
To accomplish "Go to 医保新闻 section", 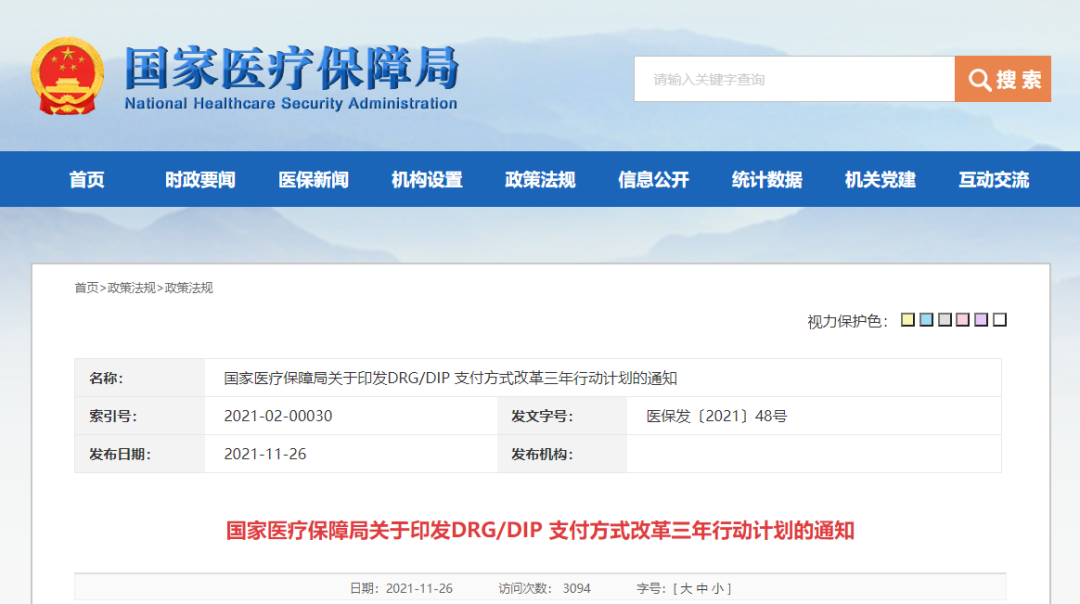I will 313,180.
